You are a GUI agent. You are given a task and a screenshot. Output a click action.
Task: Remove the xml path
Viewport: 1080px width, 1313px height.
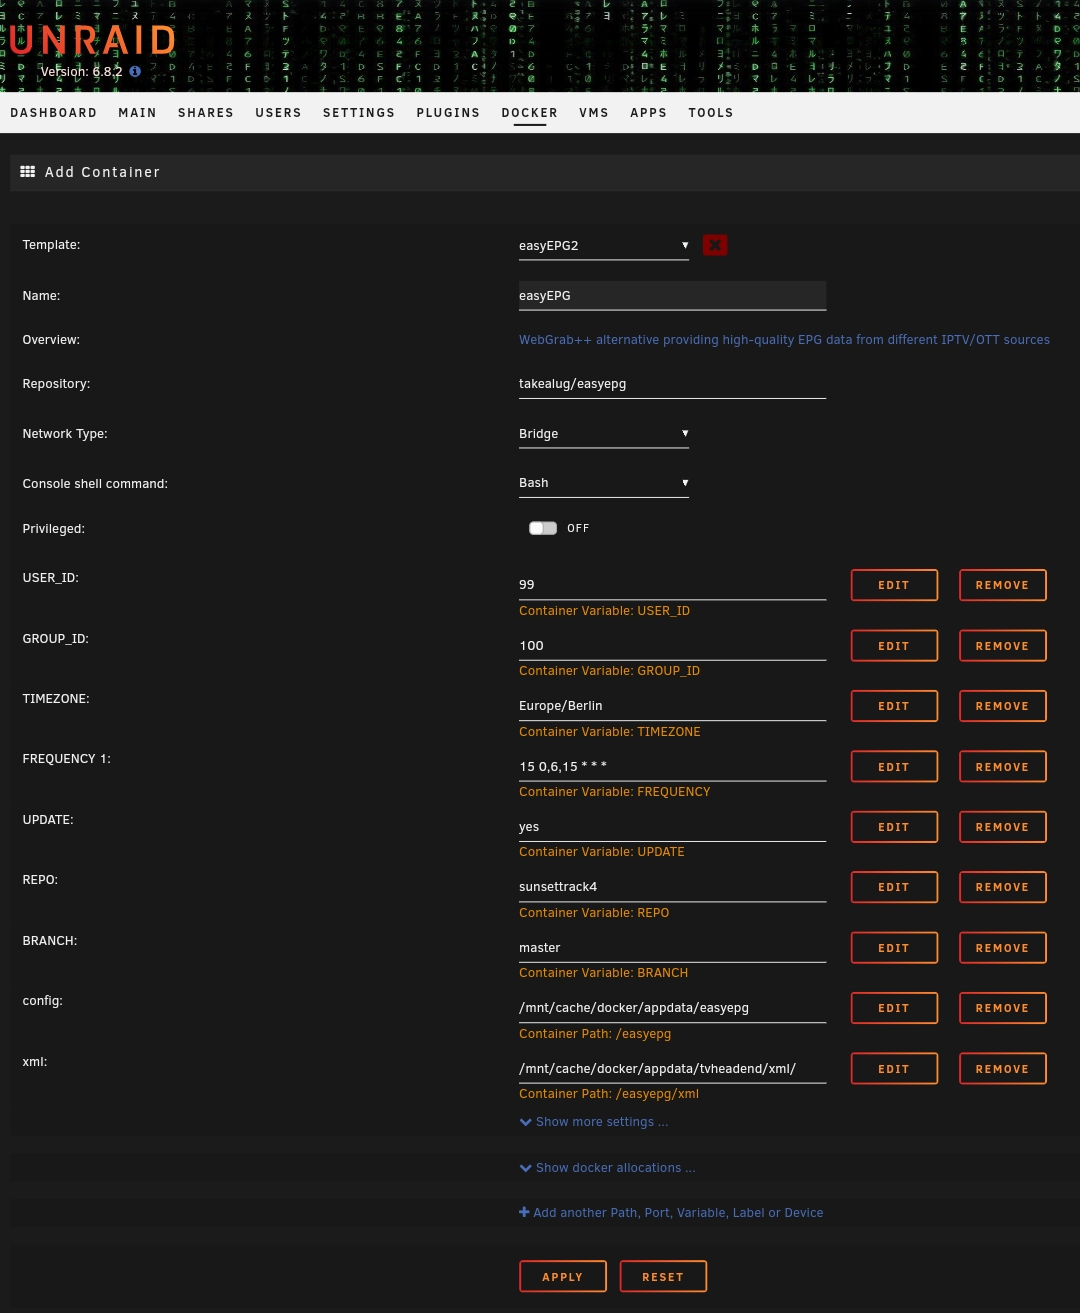pyautogui.click(x=1002, y=1069)
